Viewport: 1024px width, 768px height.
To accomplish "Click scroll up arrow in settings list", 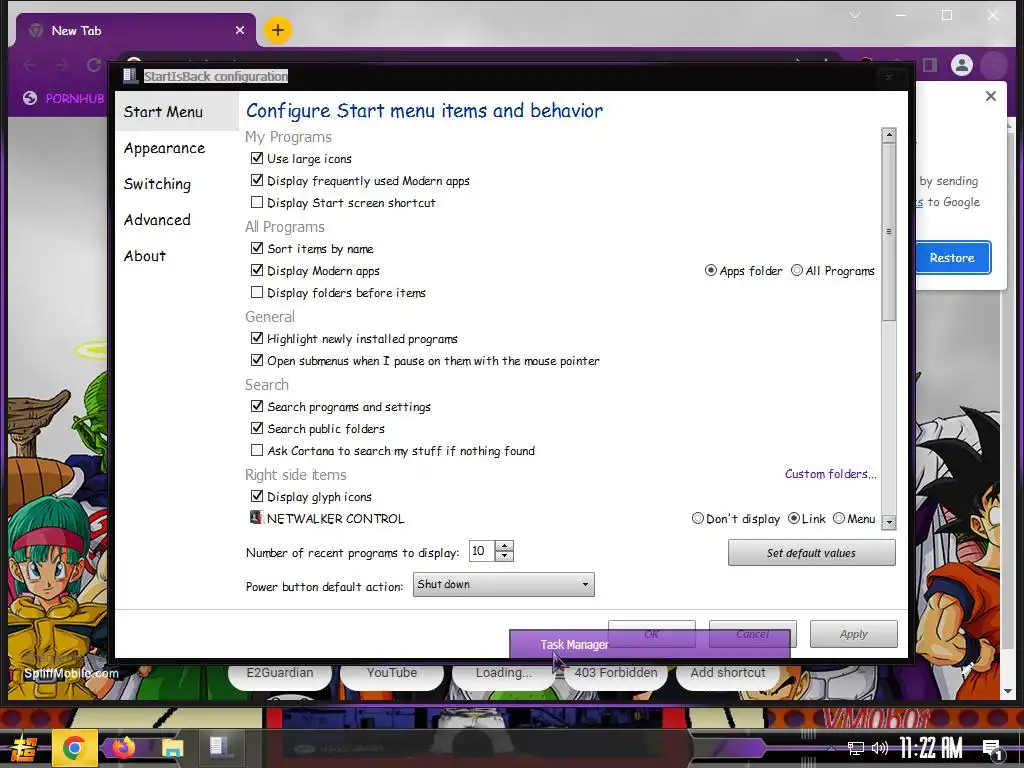I will [x=888, y=135].
